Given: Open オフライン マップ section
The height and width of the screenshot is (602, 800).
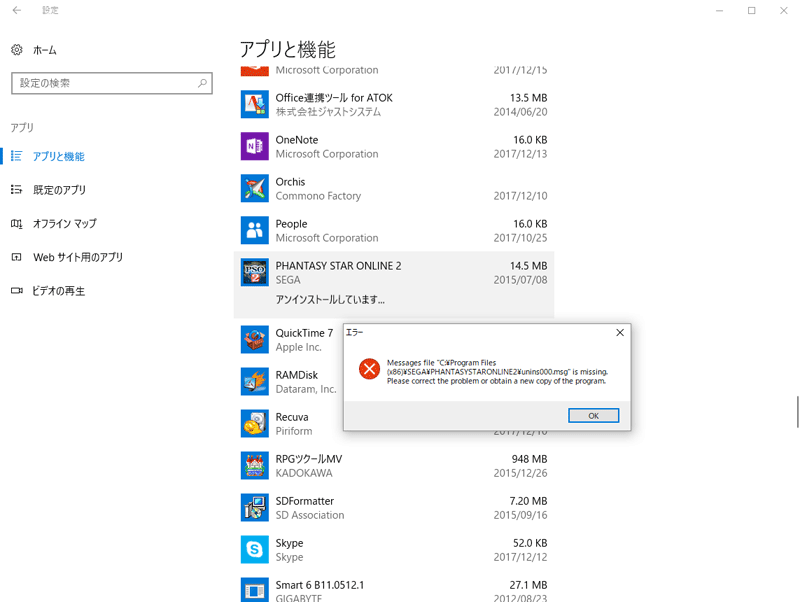Looking at the screenshot, I should point(64,223).
